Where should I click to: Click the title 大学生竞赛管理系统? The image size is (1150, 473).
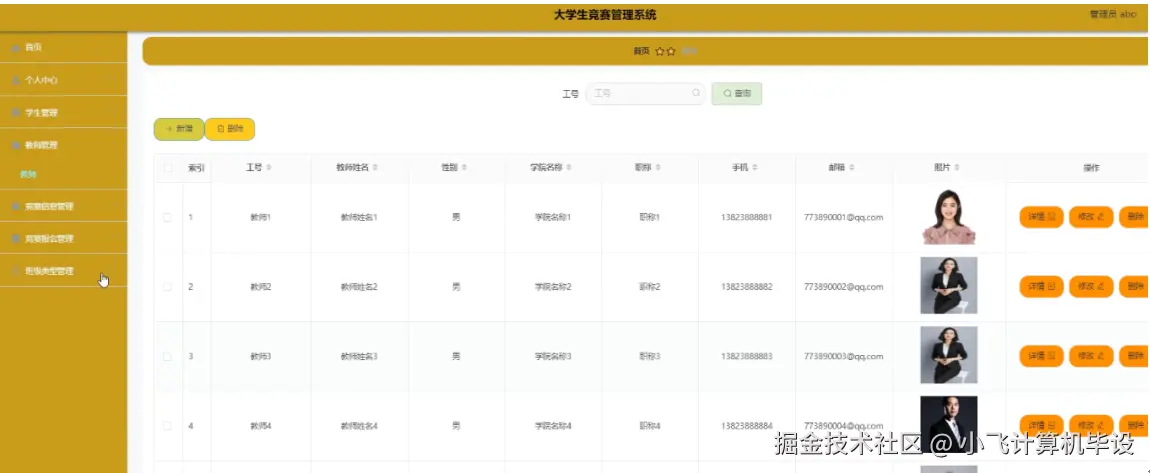click(x=605, y=15)
